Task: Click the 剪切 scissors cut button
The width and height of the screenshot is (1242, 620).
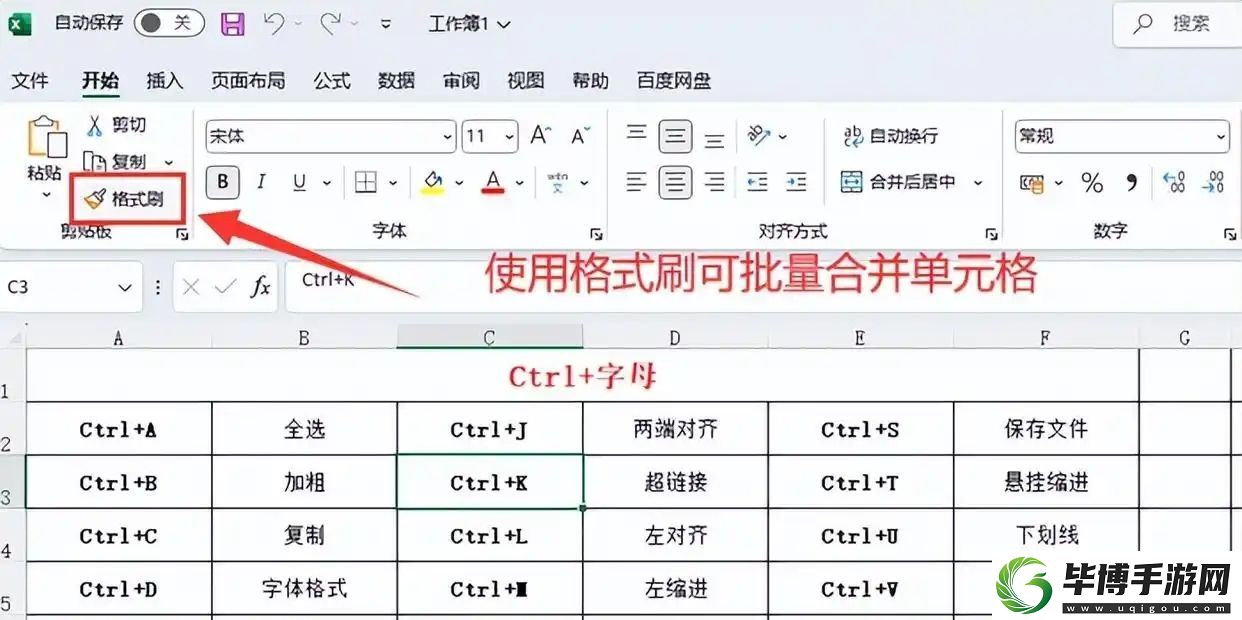Action: click(x=116, y=125)
